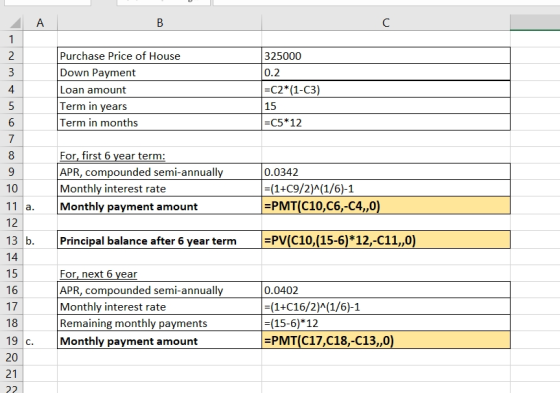Click the formula =(1+C16/2)^(1/6)-1
This screenshot has height=393, width=560.
386,307
